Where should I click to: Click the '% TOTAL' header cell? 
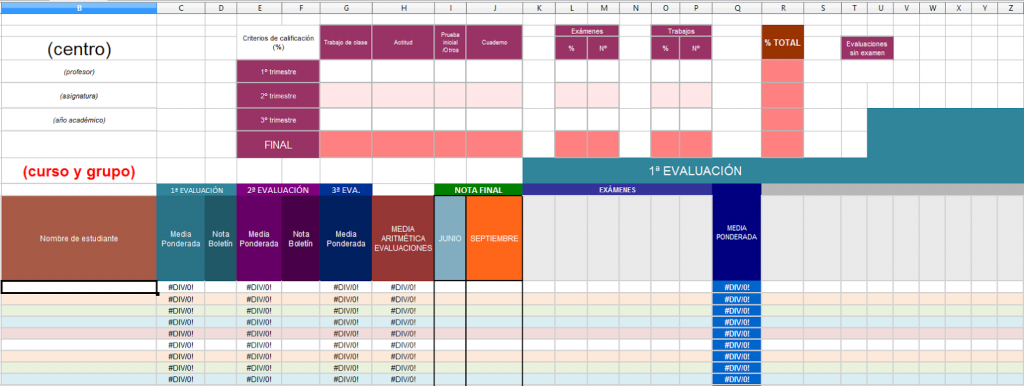(x=782, y=42)
